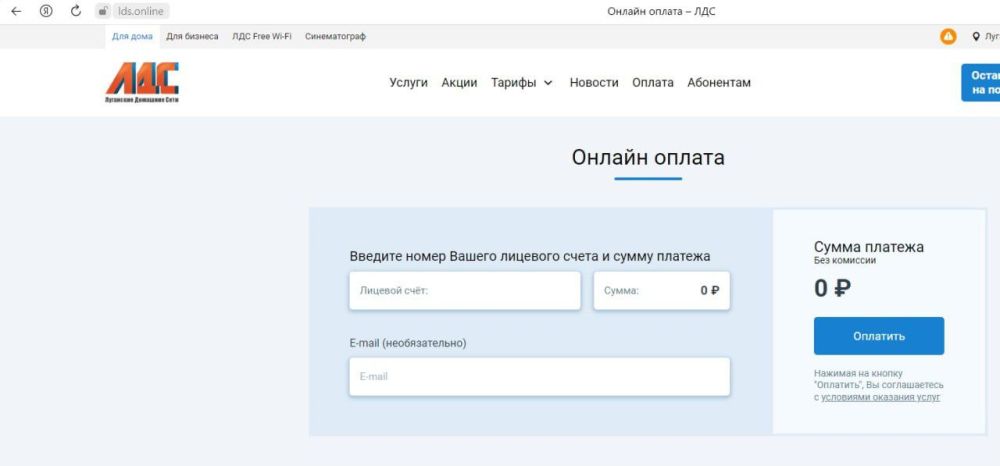1000x466 pixels.
Task: Click the browser back arrow
Action: tap(16, 11)
